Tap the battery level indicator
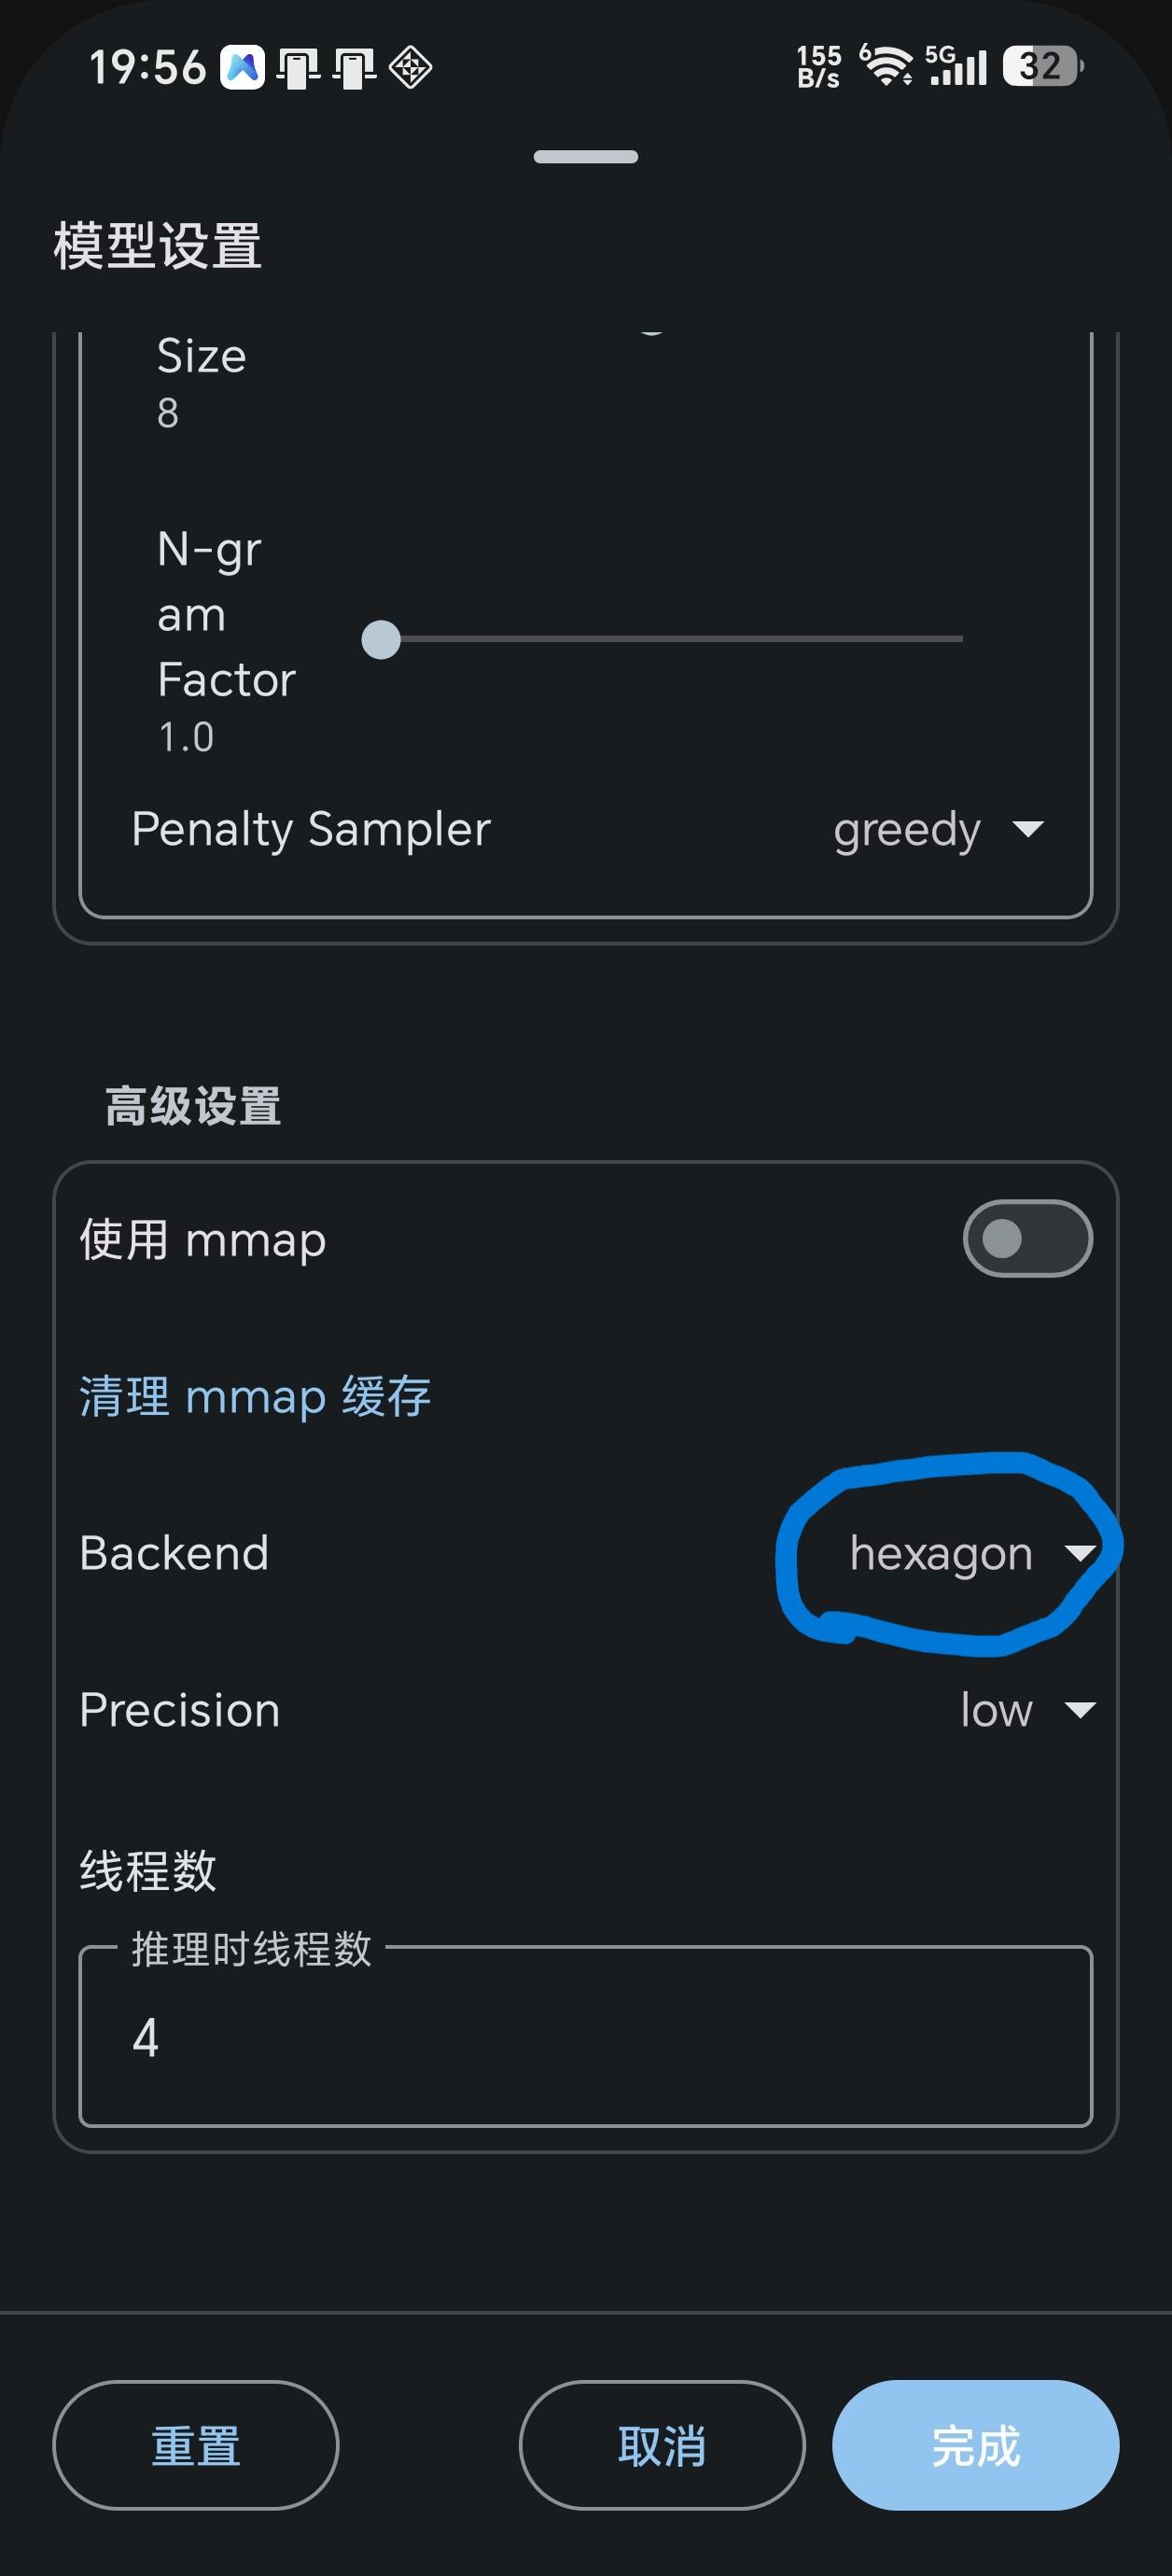 tap(1043, 67)
